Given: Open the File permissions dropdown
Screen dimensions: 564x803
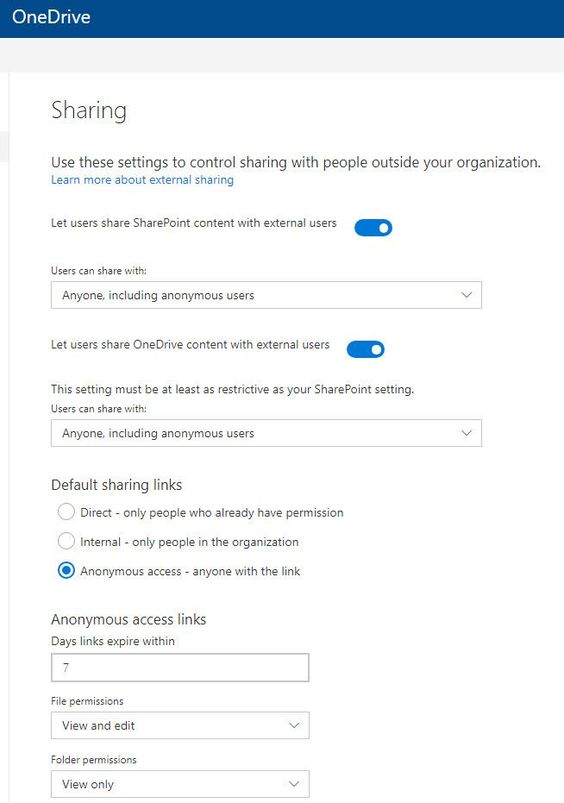Looking at the screenshot, I should tap(180, 725).
